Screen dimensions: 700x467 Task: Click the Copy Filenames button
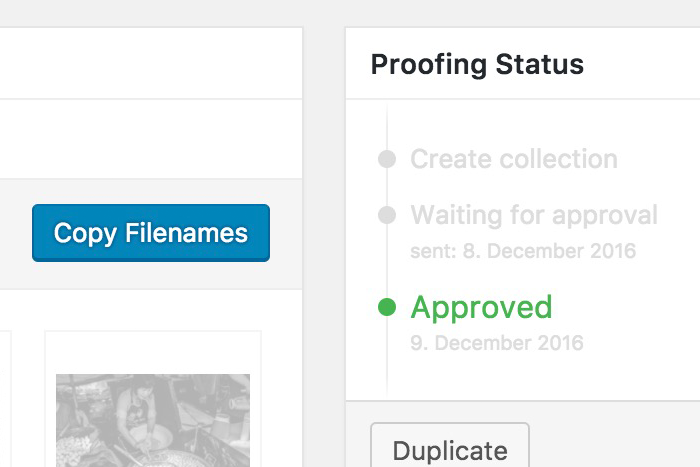click(151, 233)
